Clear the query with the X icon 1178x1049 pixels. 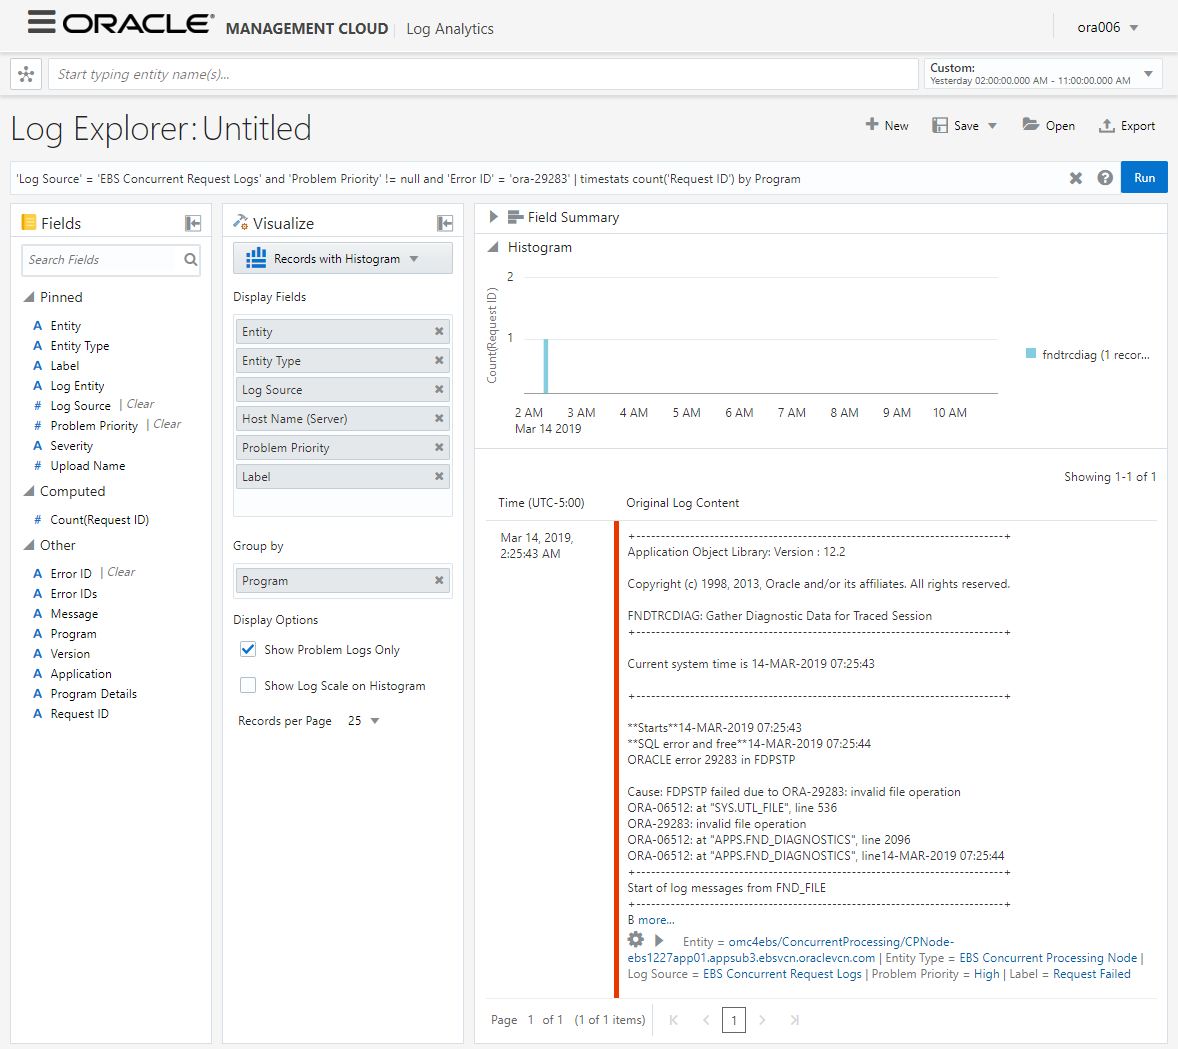pyautogui.click(x=1076, y=178)
